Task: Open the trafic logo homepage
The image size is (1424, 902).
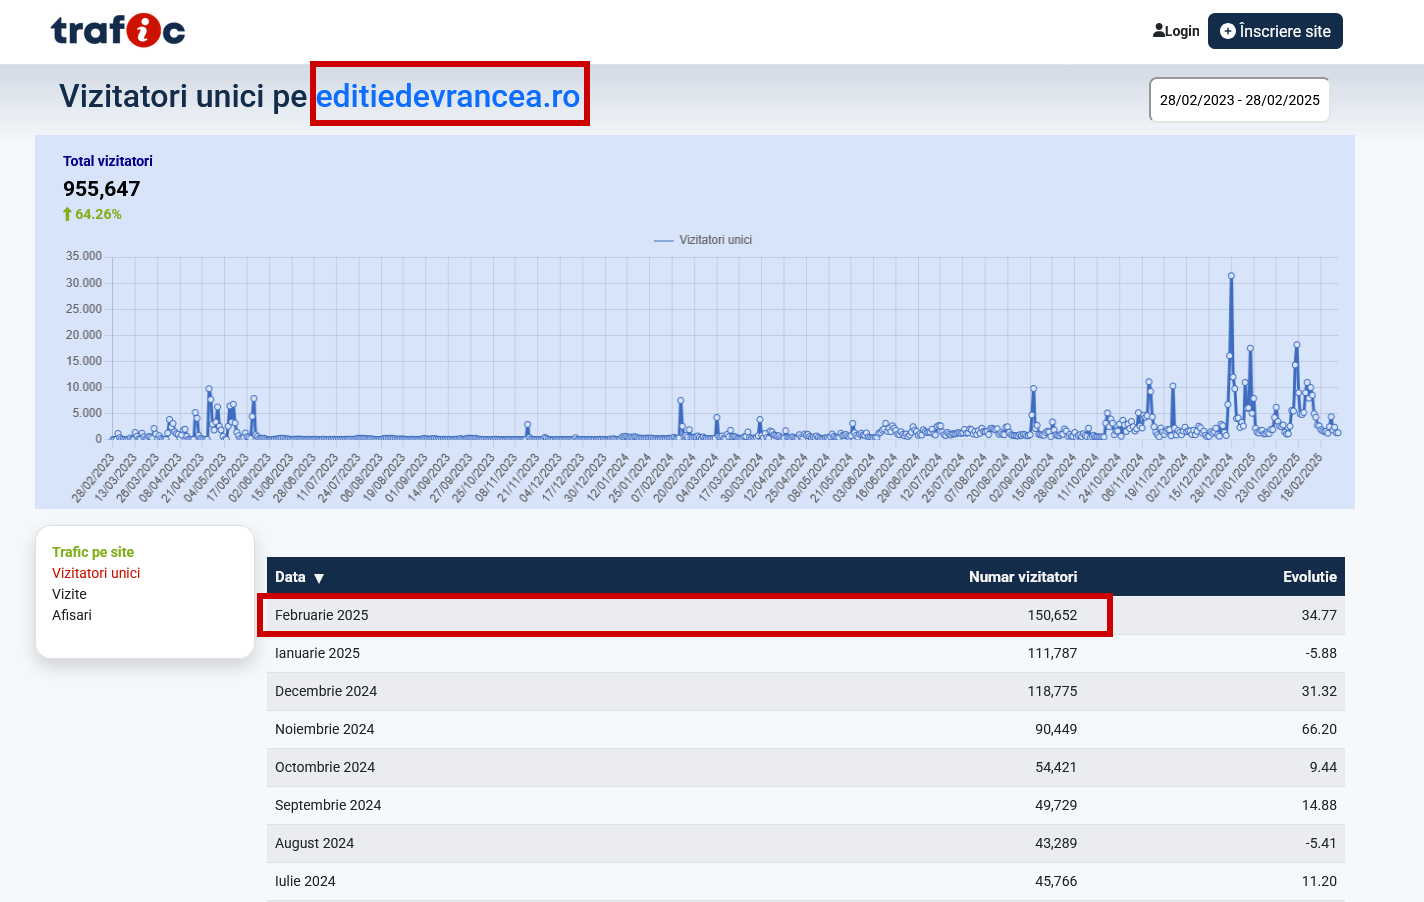Action: 118,31
